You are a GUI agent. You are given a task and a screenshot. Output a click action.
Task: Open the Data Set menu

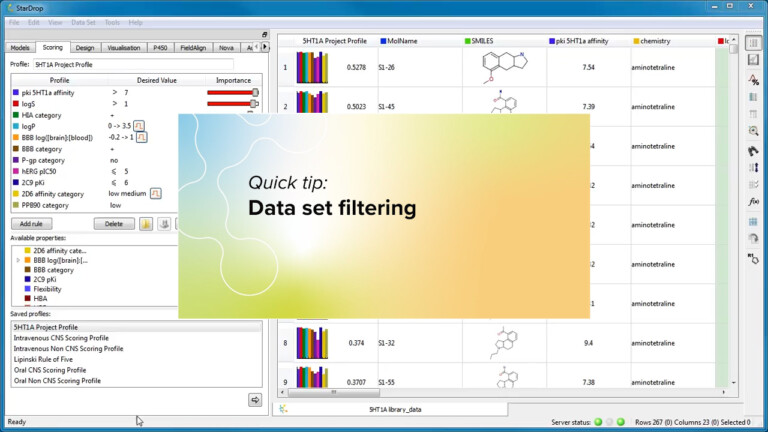[83, 22]
